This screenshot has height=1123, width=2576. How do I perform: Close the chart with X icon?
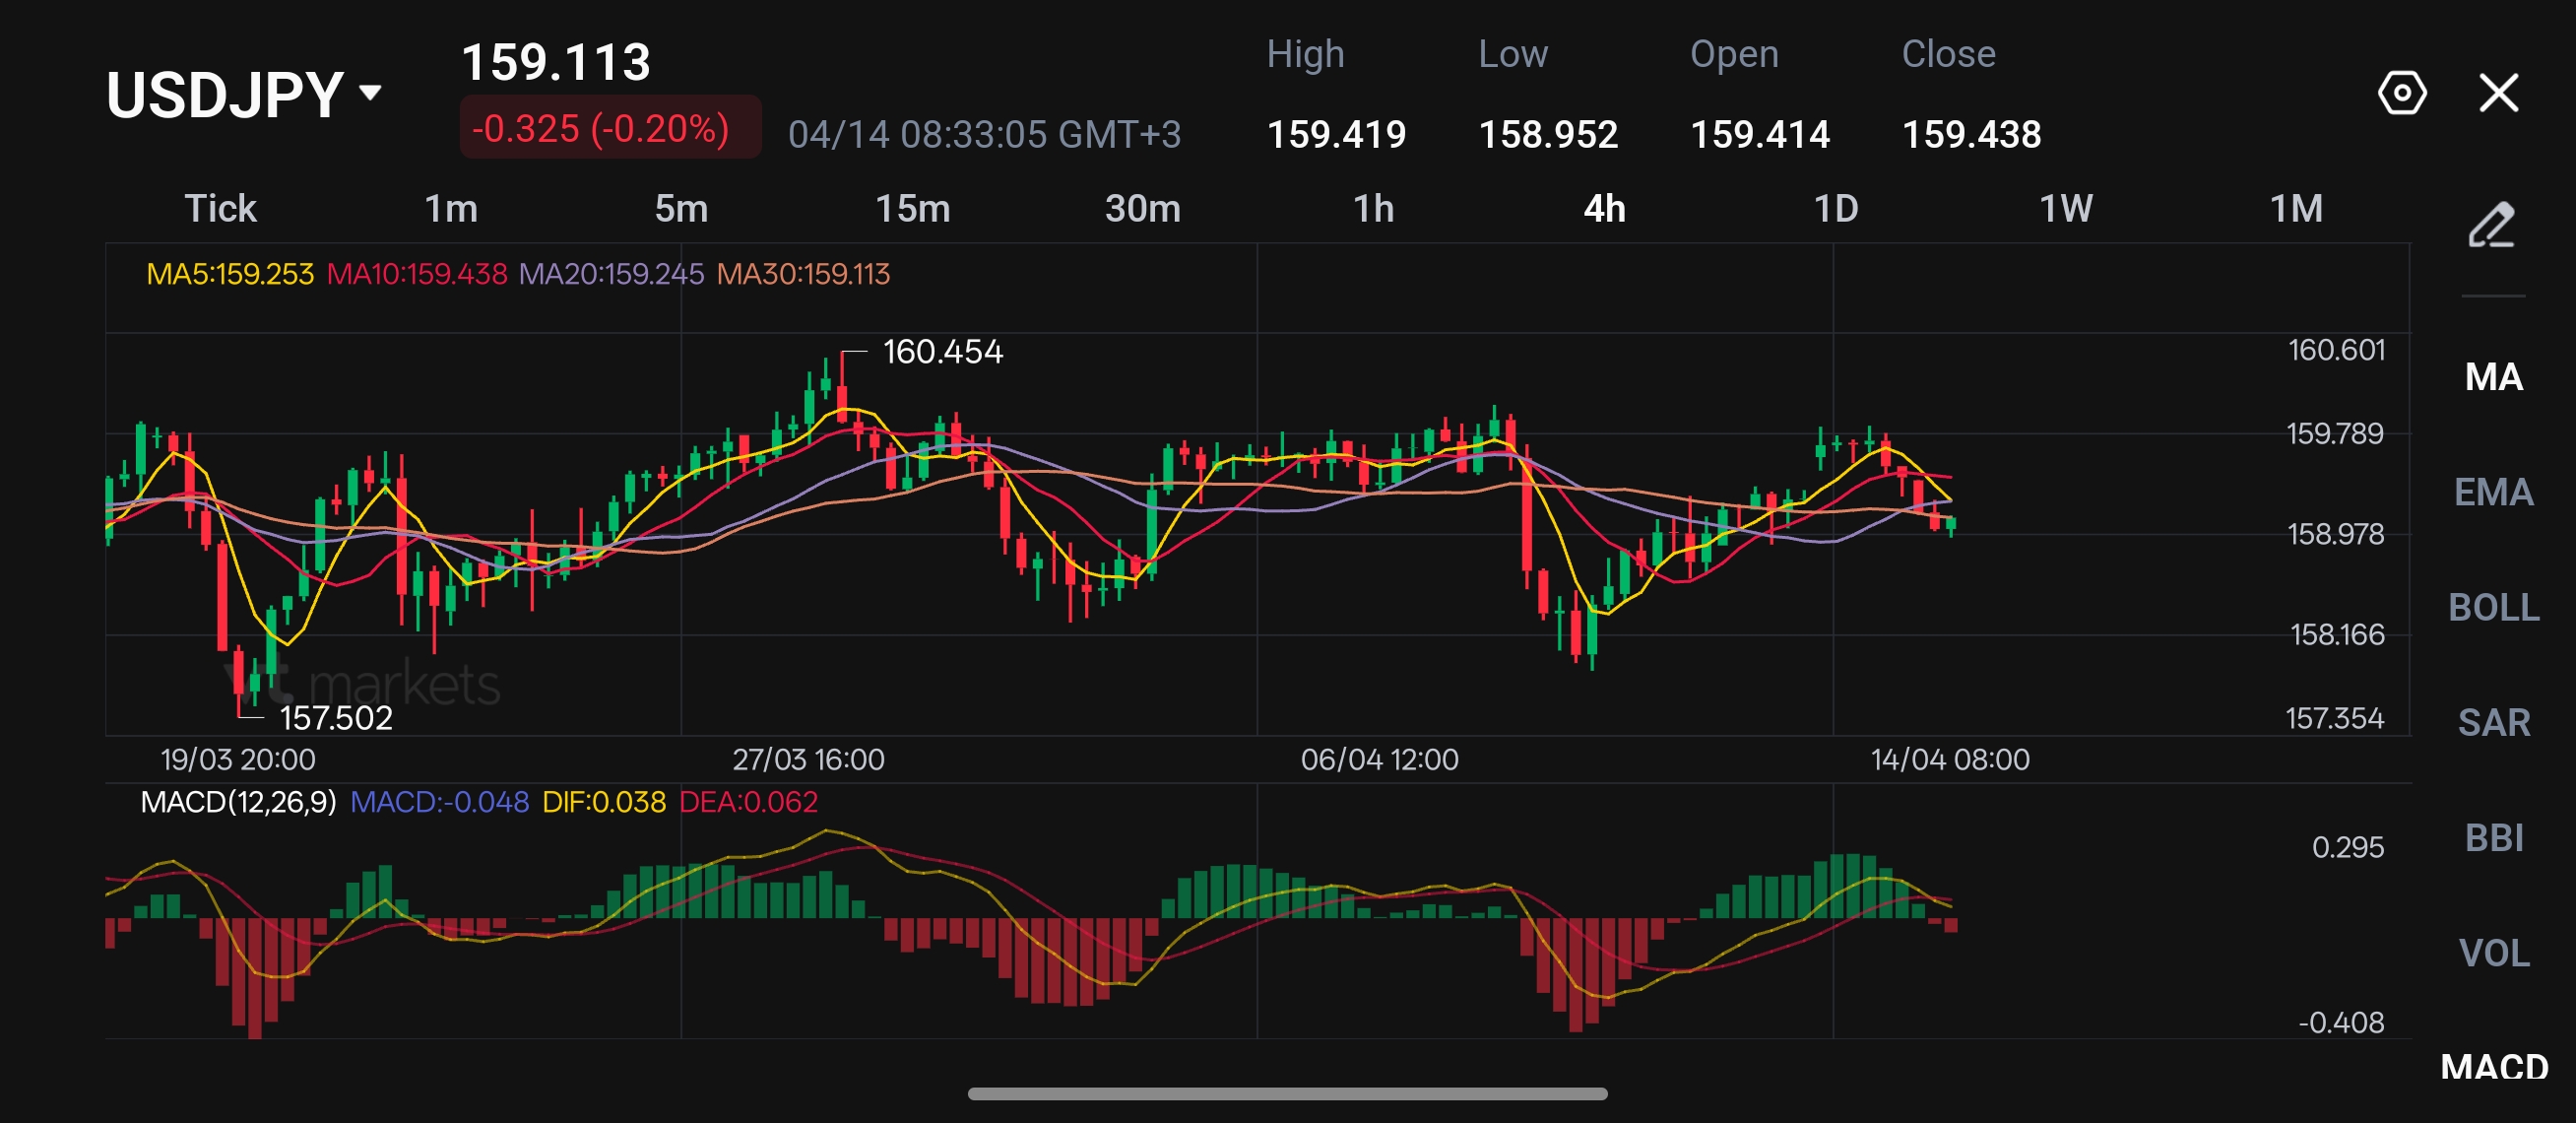(x=2498, y=94)
